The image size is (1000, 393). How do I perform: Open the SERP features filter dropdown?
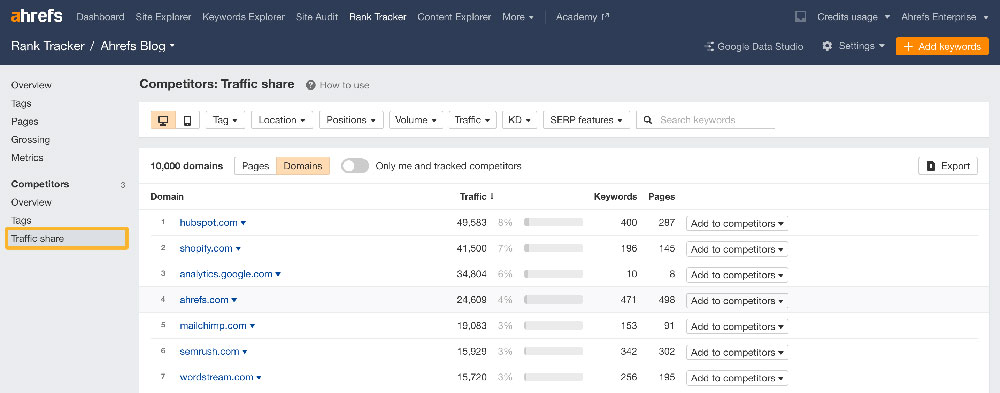click(586, 120)
